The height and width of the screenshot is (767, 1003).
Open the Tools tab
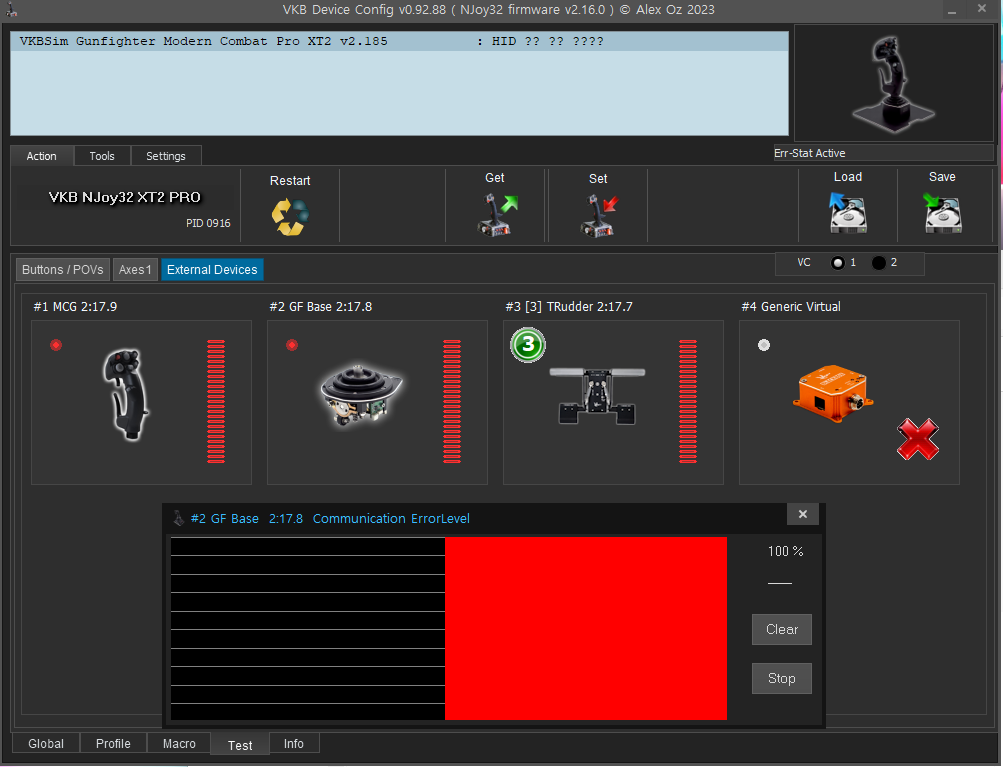tap(102, 156)
